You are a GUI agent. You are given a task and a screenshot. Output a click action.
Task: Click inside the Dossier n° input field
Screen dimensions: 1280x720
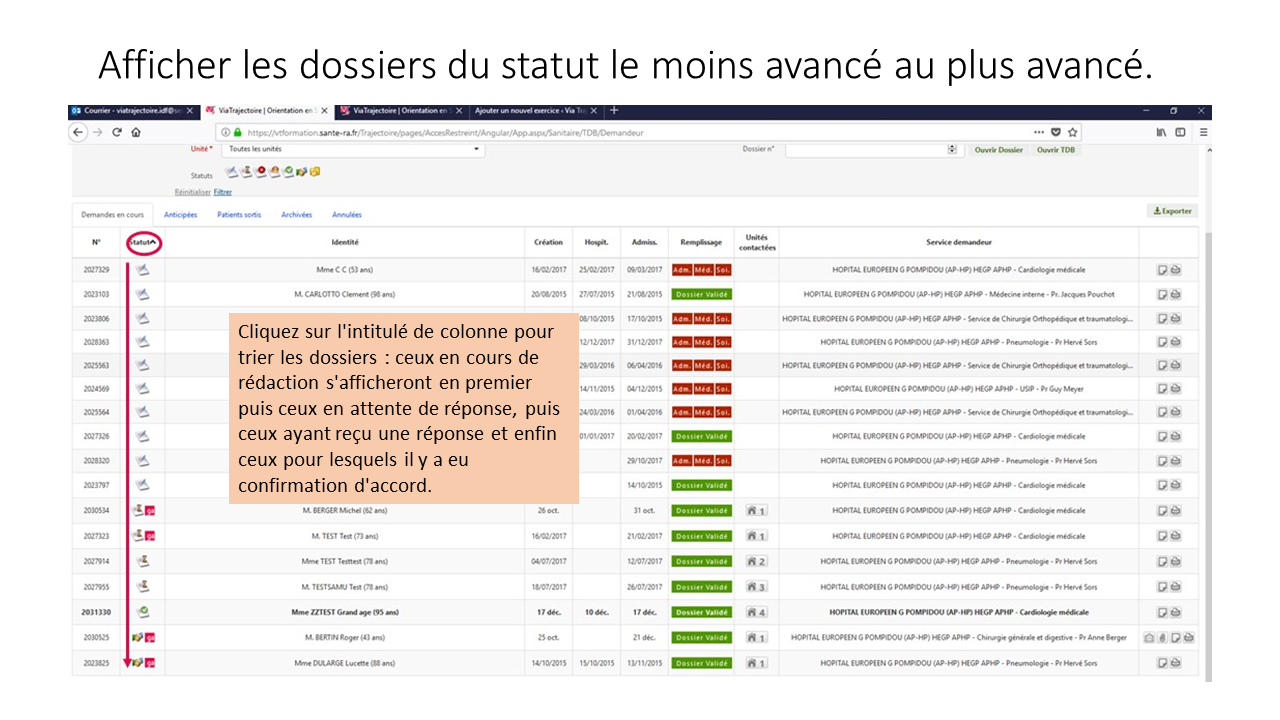point(865,150)
